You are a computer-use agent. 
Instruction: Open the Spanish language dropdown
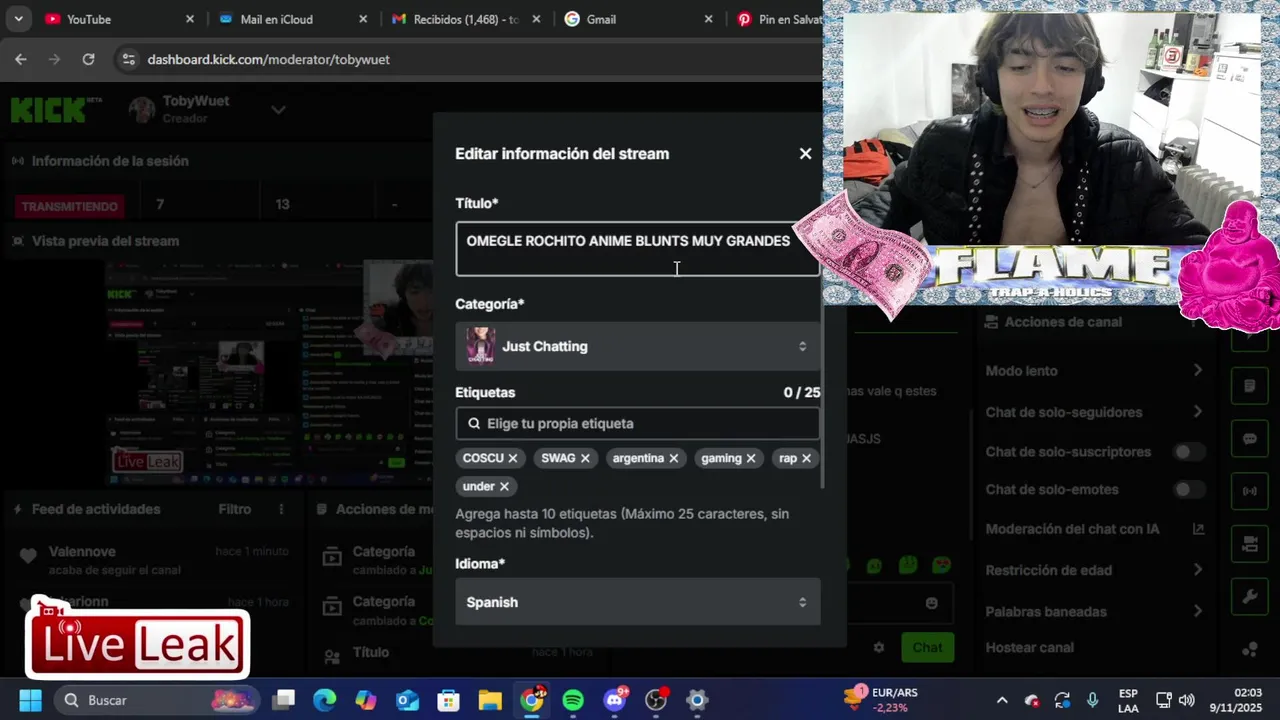[638, 602]
